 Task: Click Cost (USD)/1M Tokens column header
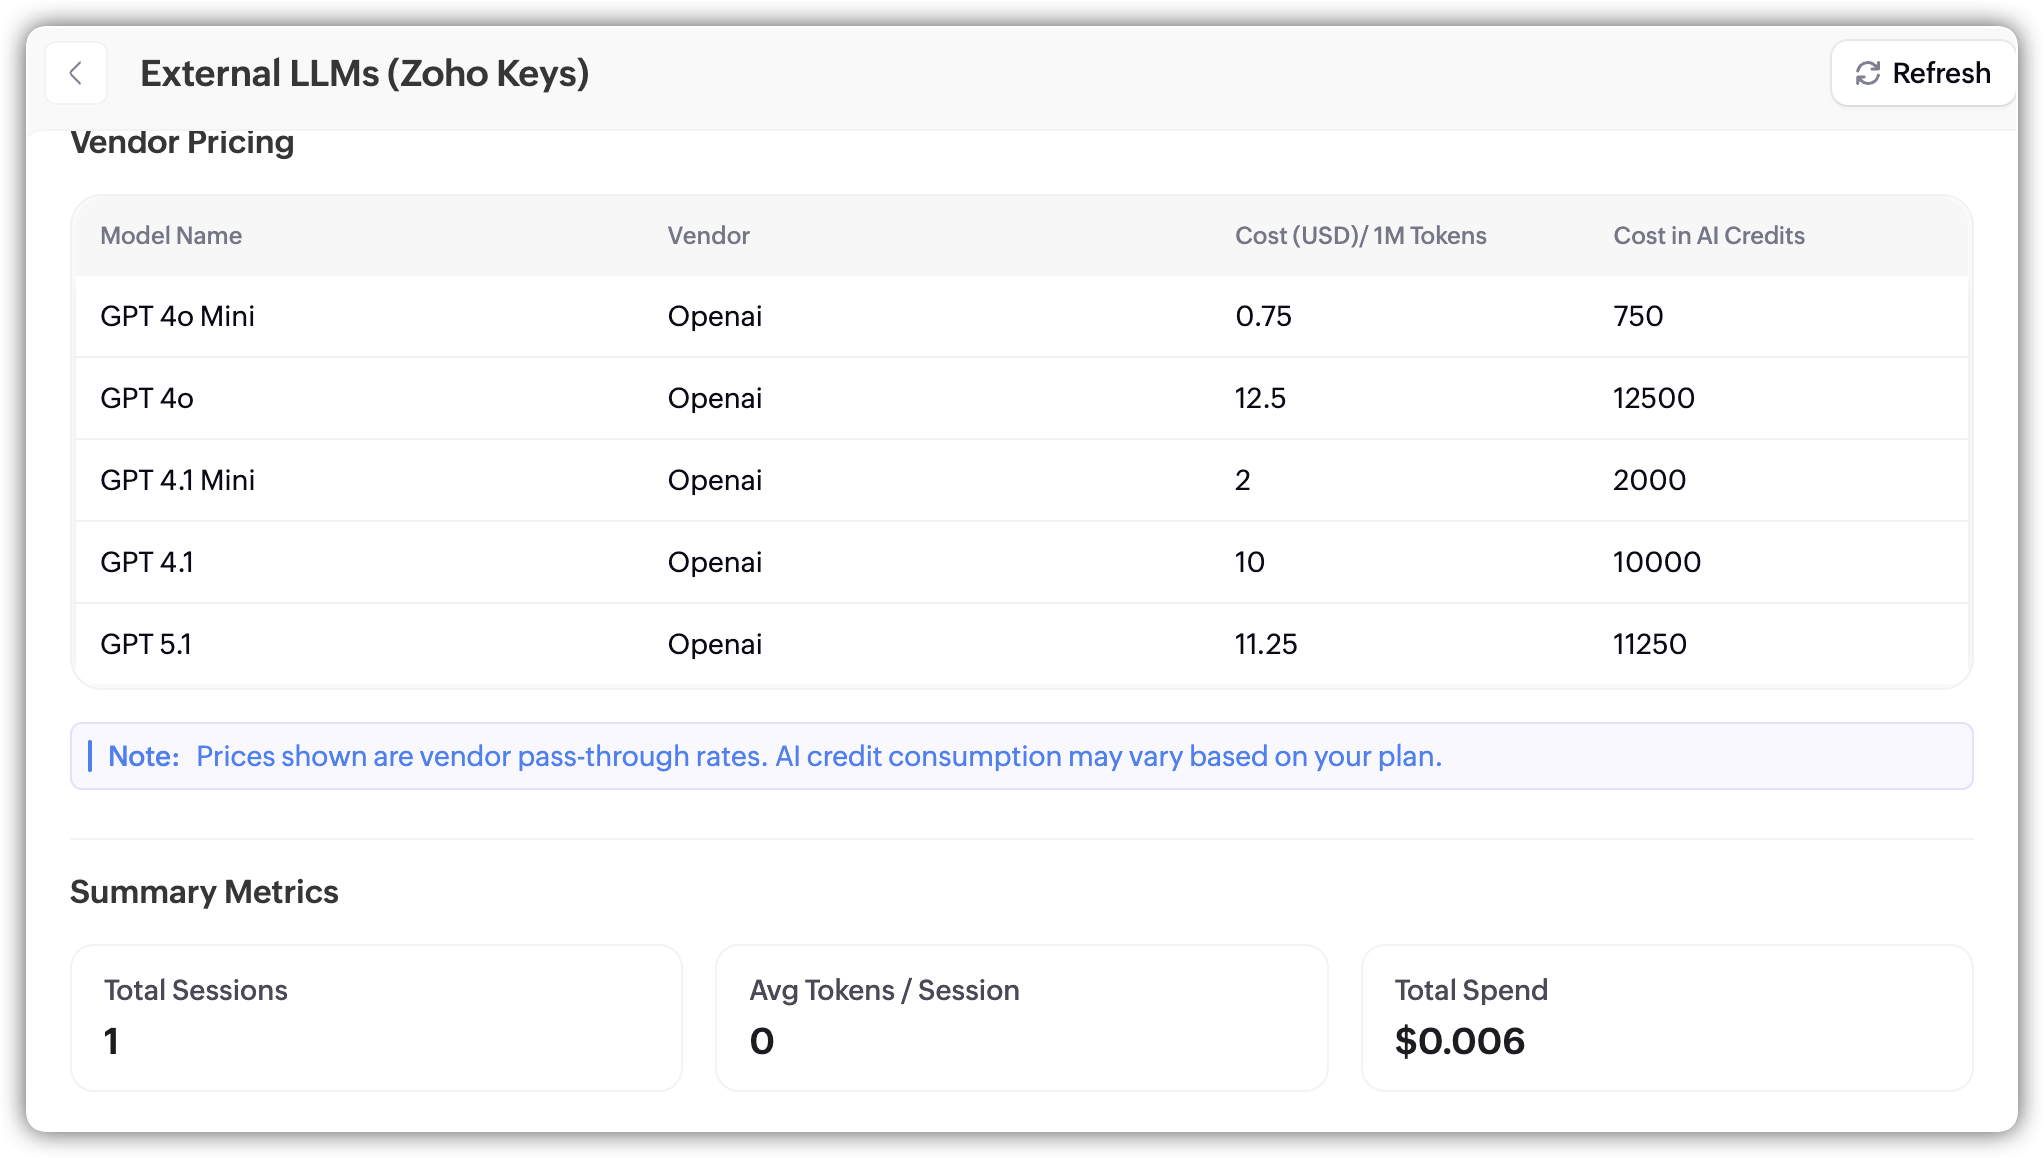[x=1360, y=236]
